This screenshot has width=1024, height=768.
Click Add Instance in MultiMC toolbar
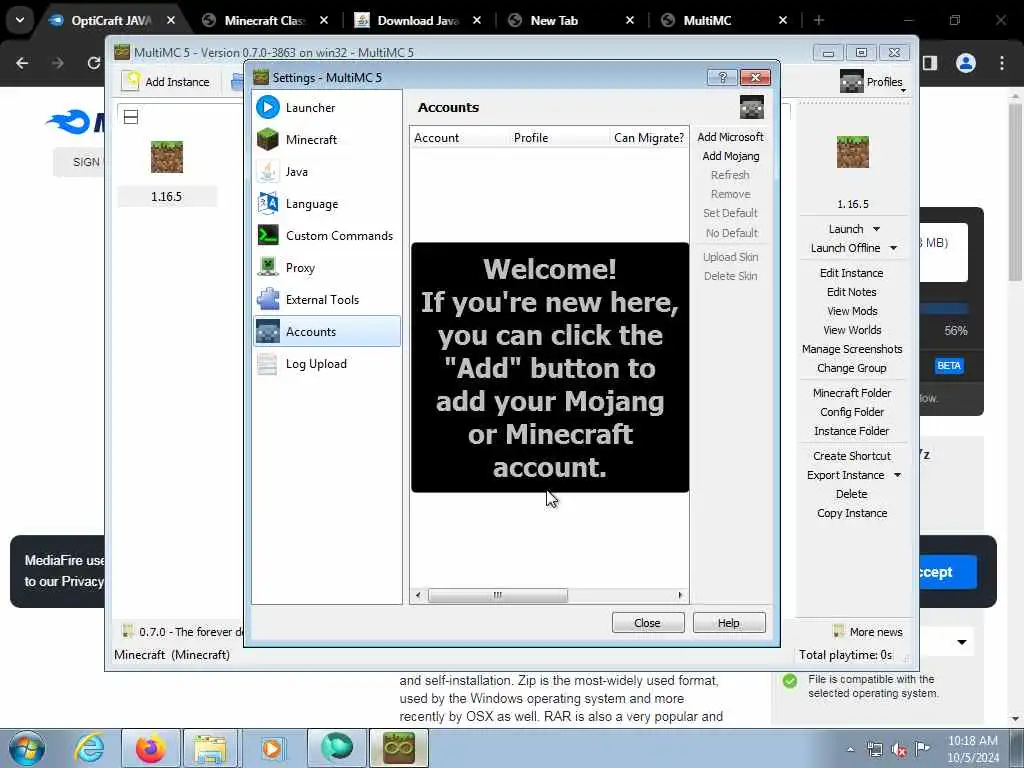pyautogui.click(x=167, y=82)
